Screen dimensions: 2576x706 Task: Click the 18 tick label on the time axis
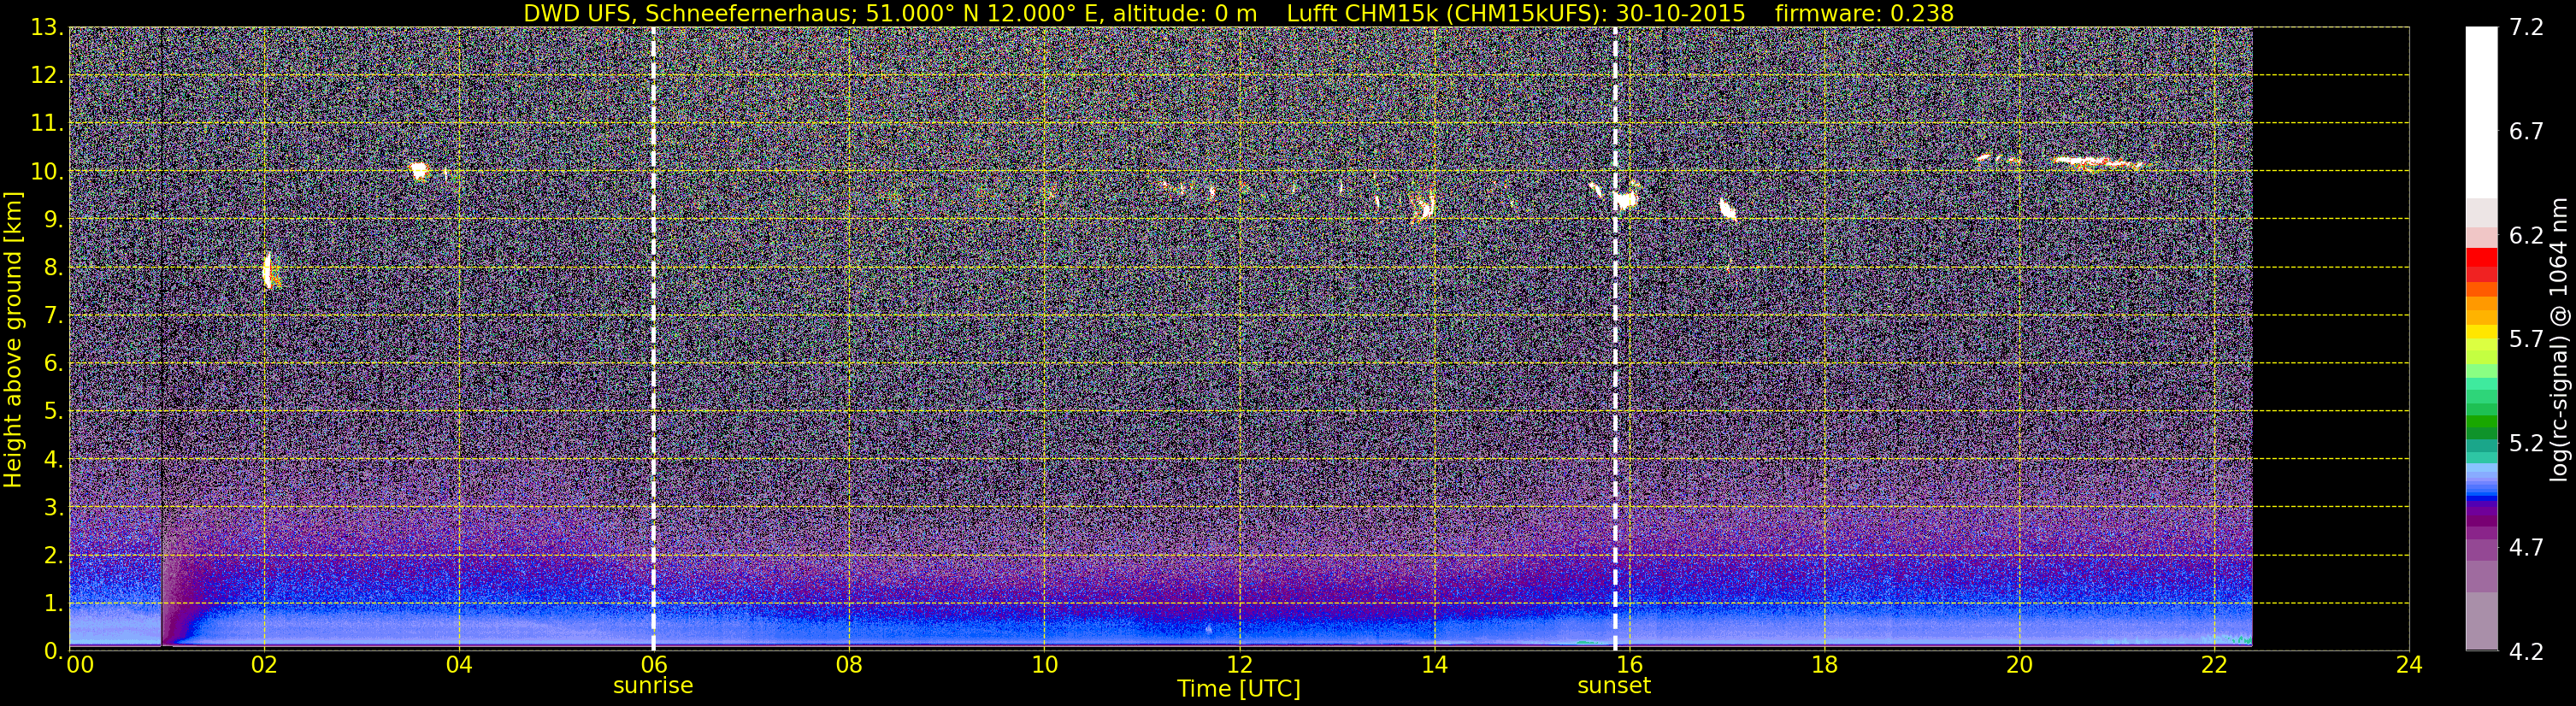click(1824, 665)
